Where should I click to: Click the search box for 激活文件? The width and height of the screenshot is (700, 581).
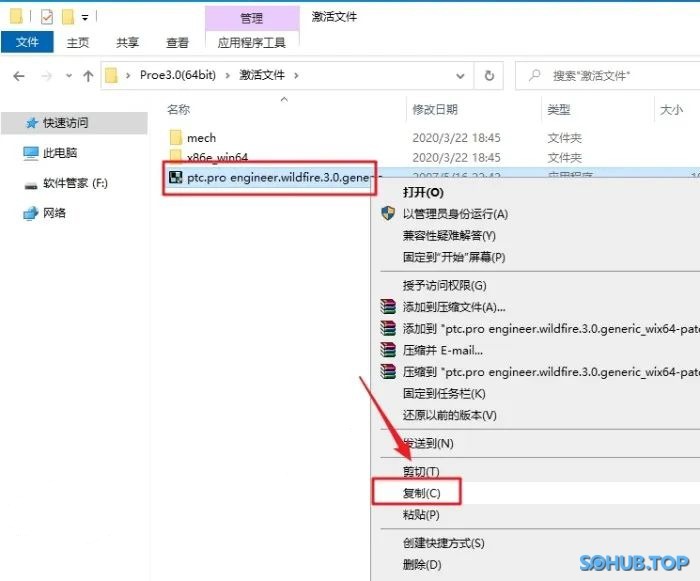tap(607, 75)
